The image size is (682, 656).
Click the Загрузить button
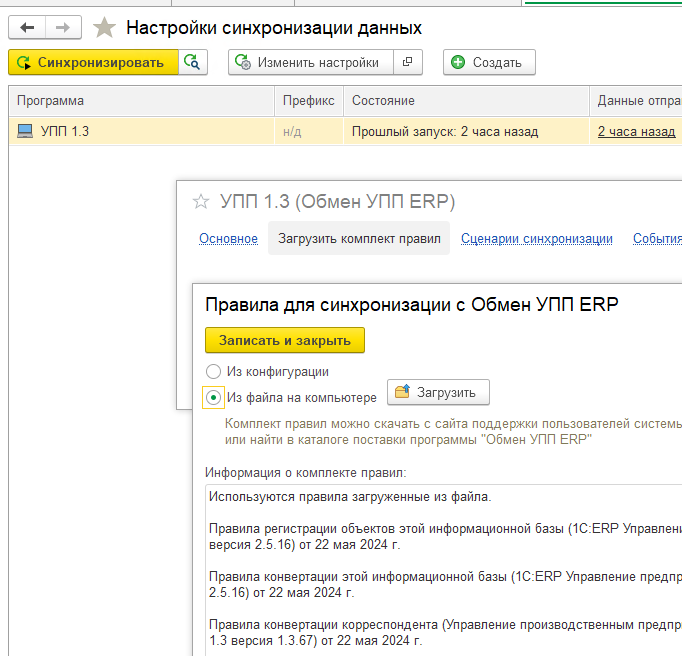[x=438, y=392]
